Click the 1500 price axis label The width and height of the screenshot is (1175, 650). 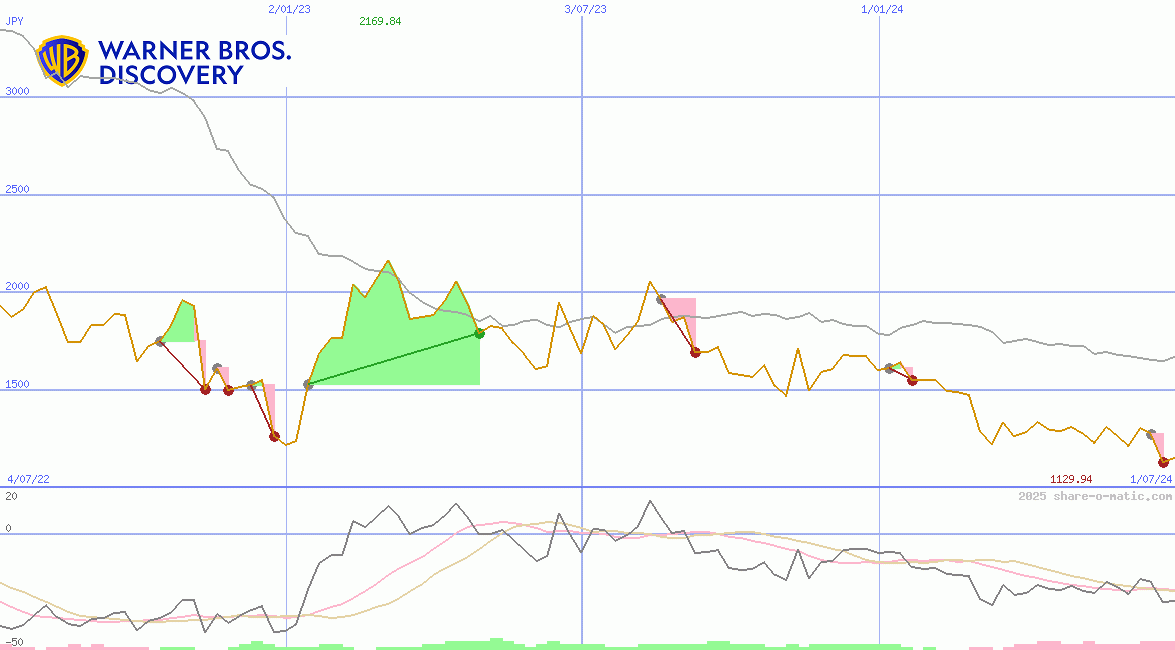pos(17,384)
